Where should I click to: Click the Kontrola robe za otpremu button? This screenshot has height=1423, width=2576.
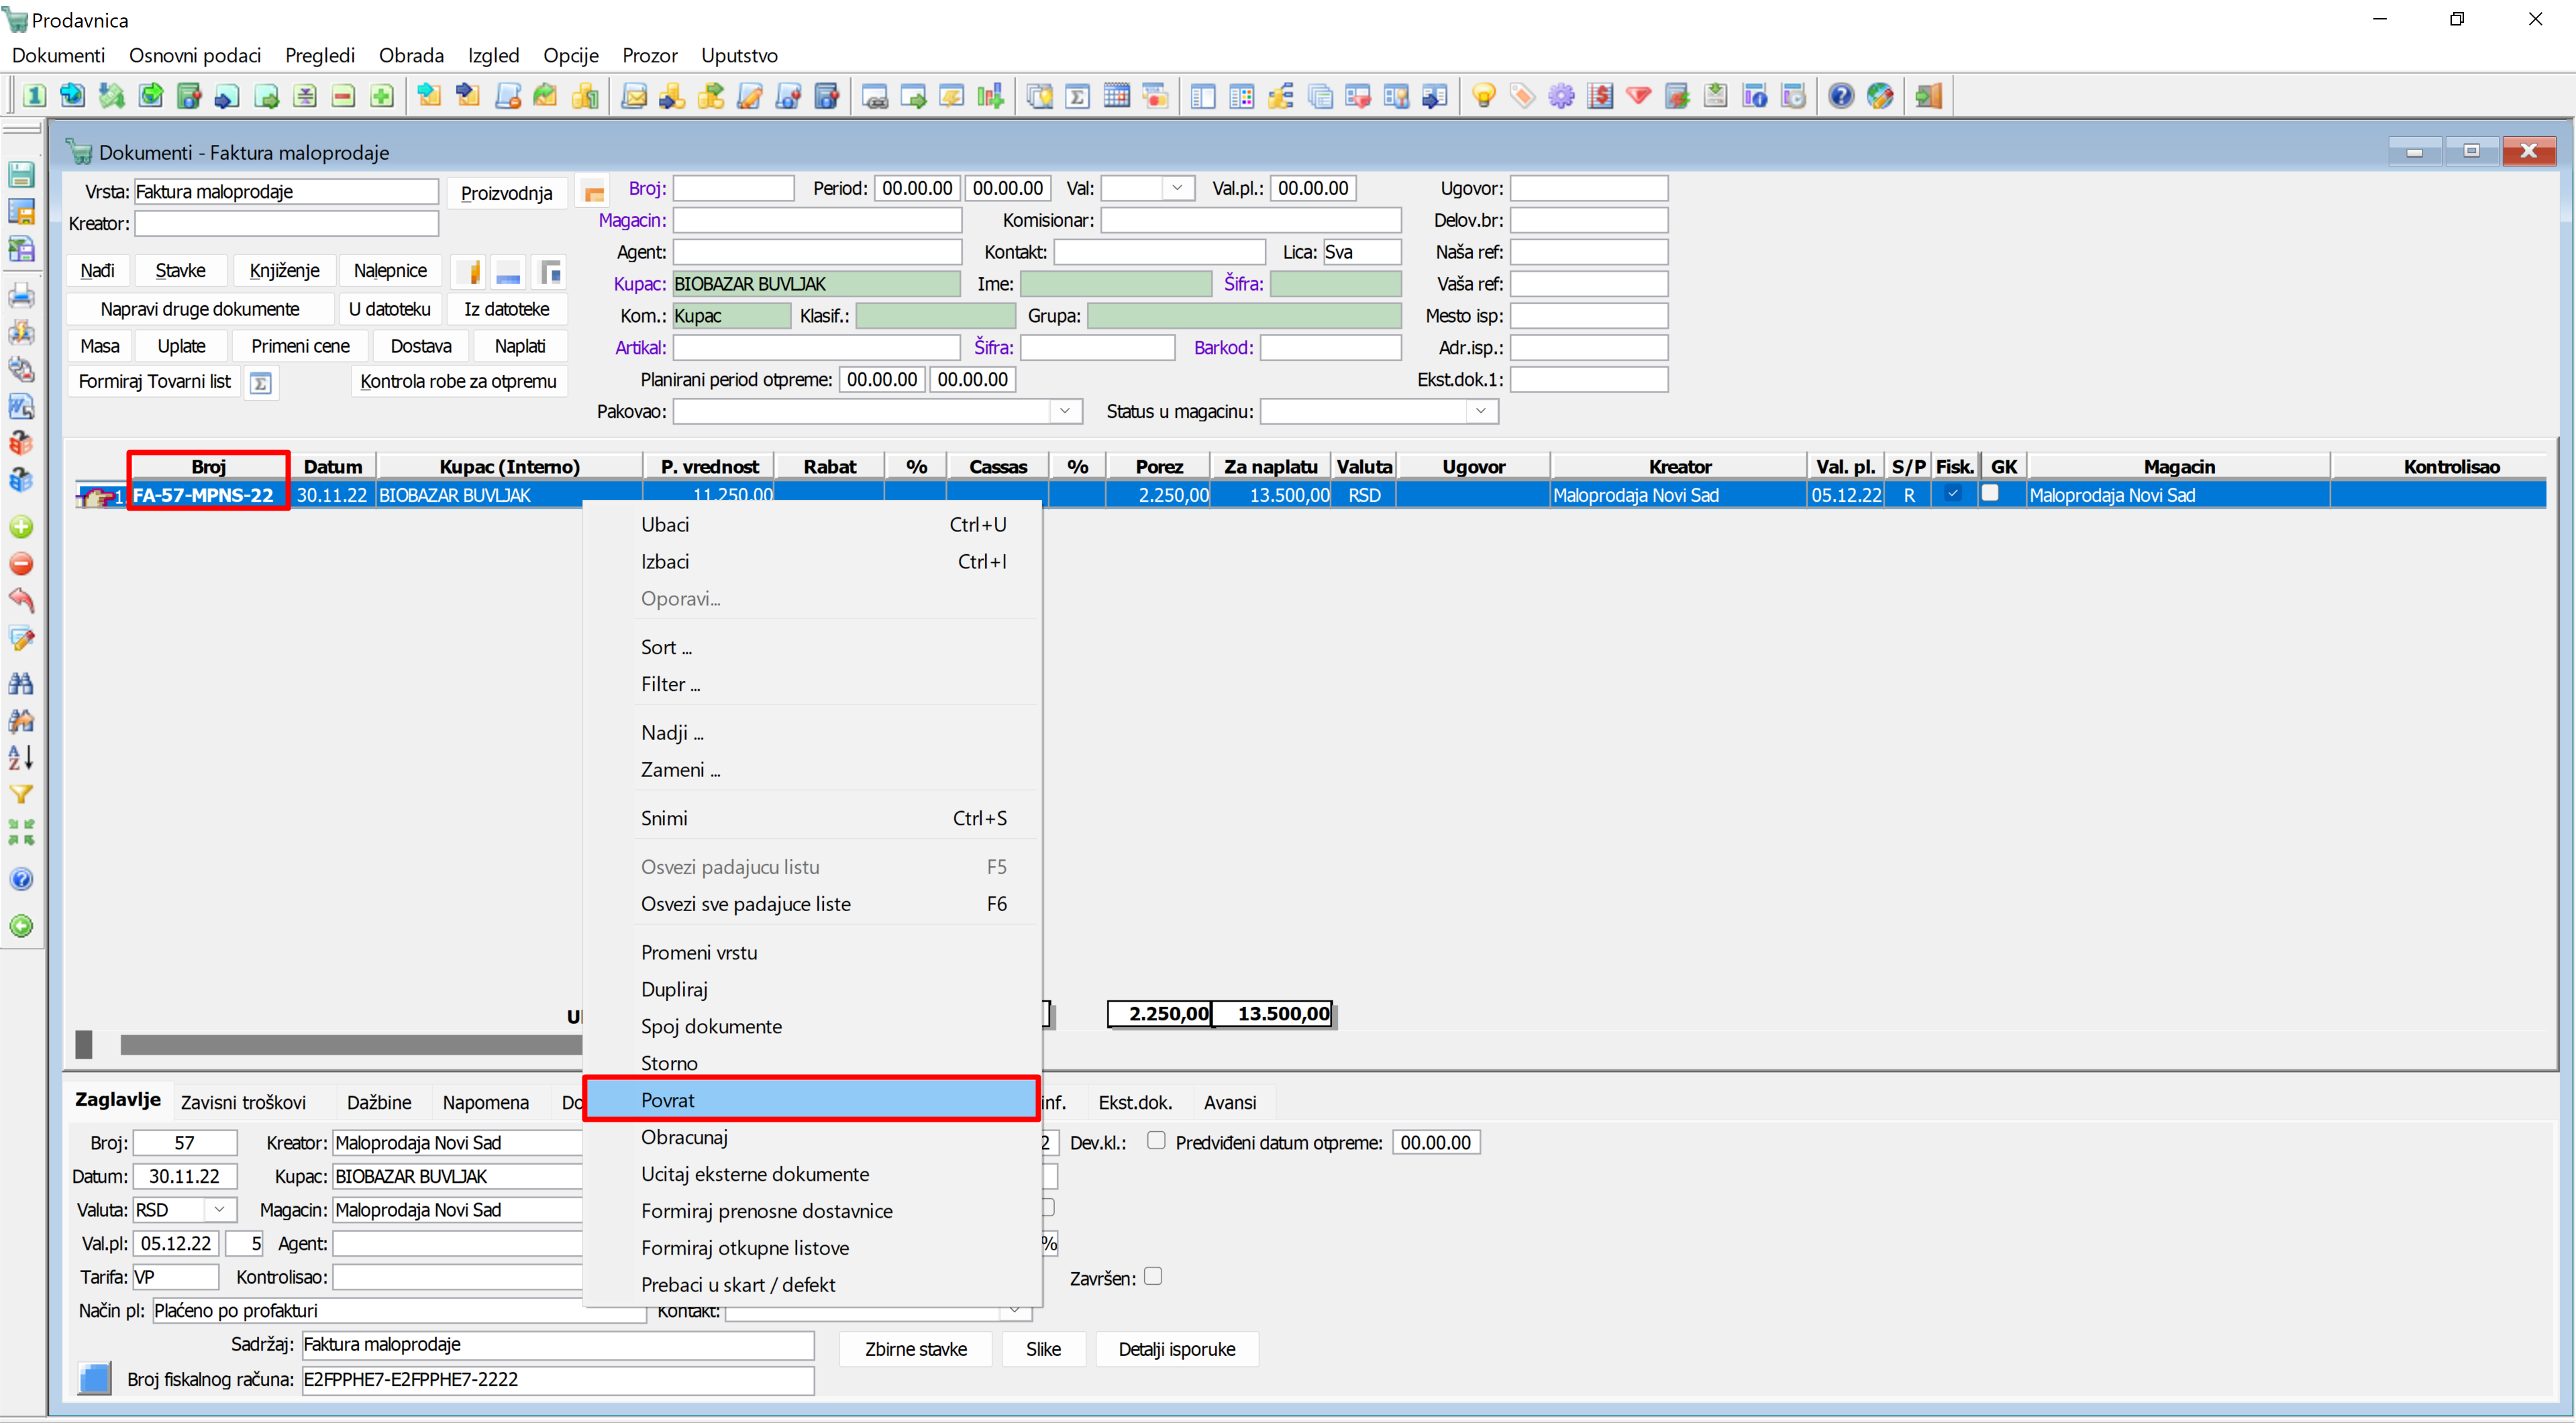click(458, 381)
